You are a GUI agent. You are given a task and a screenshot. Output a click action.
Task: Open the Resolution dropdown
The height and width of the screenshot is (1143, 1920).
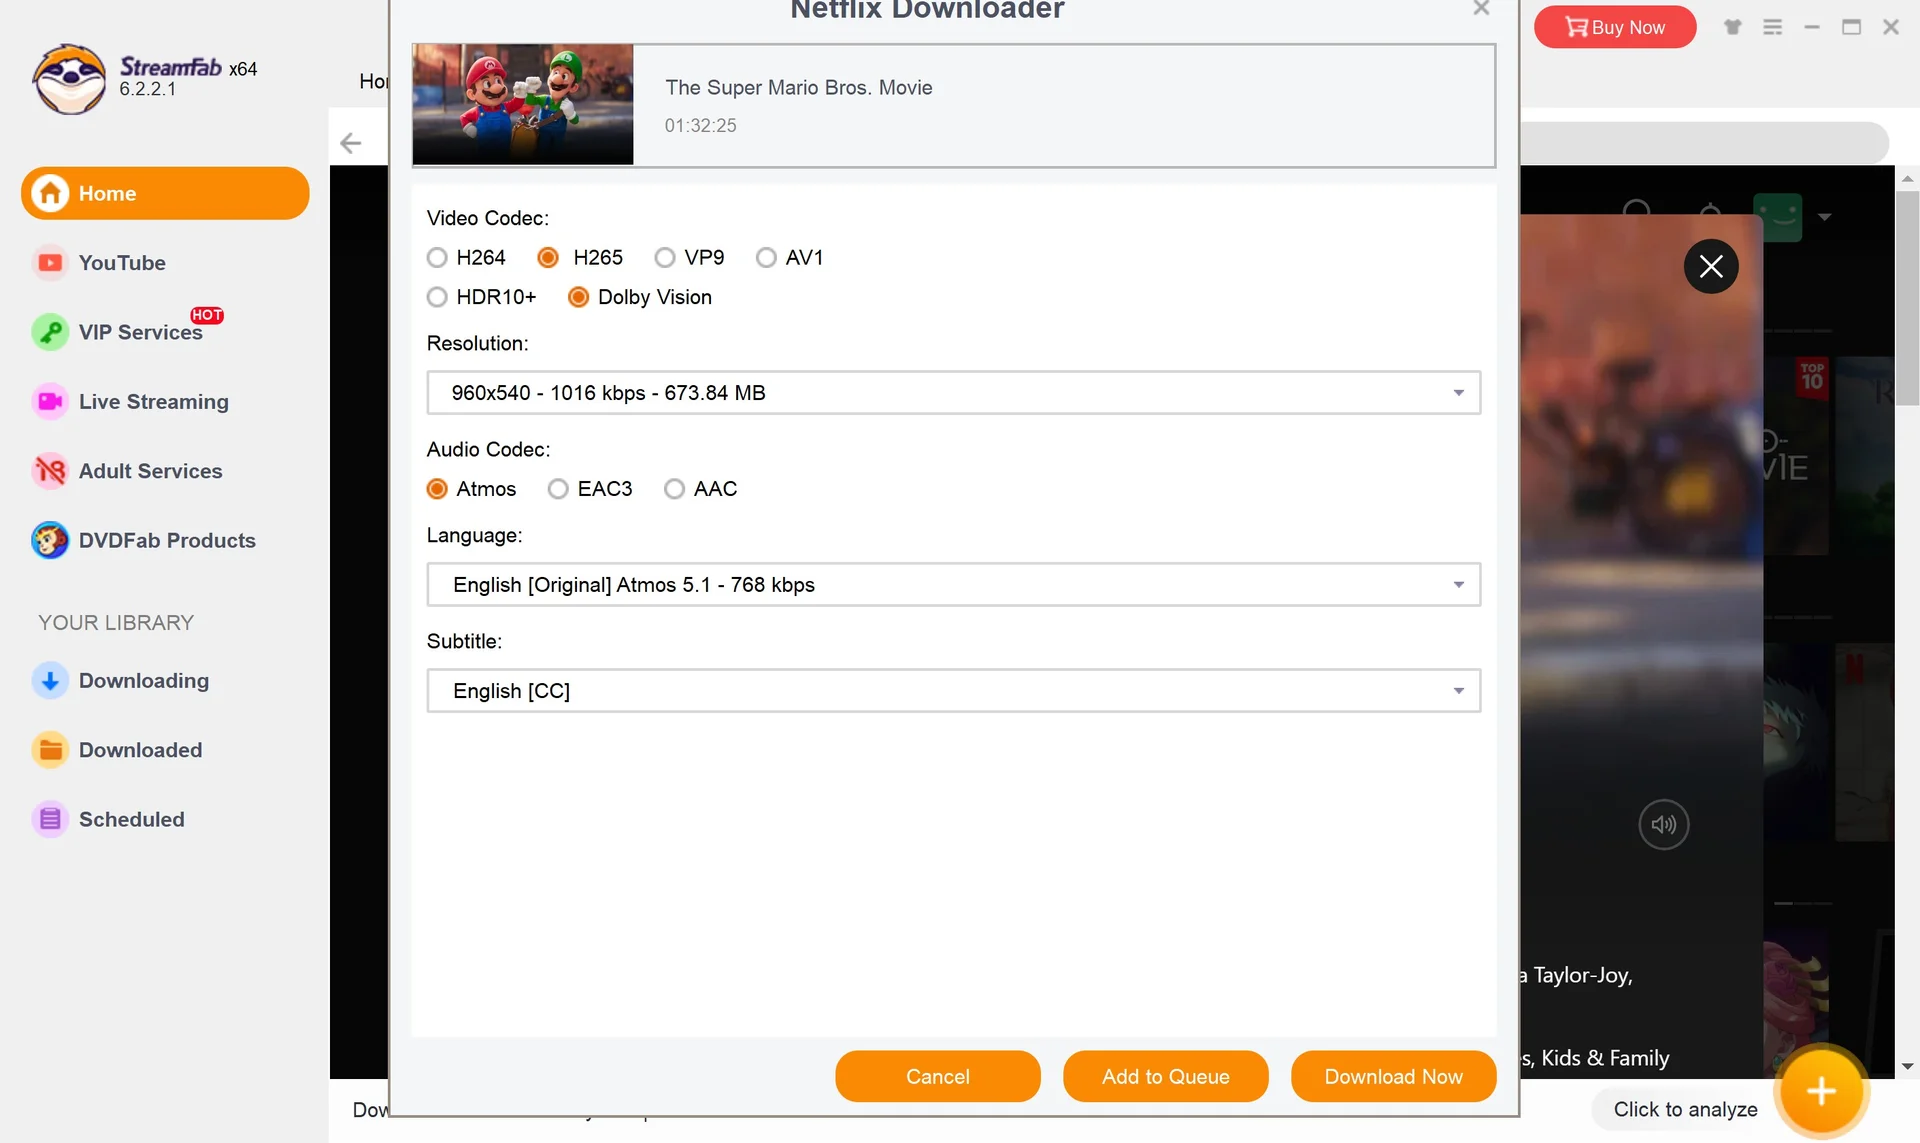tap(953, 393)
